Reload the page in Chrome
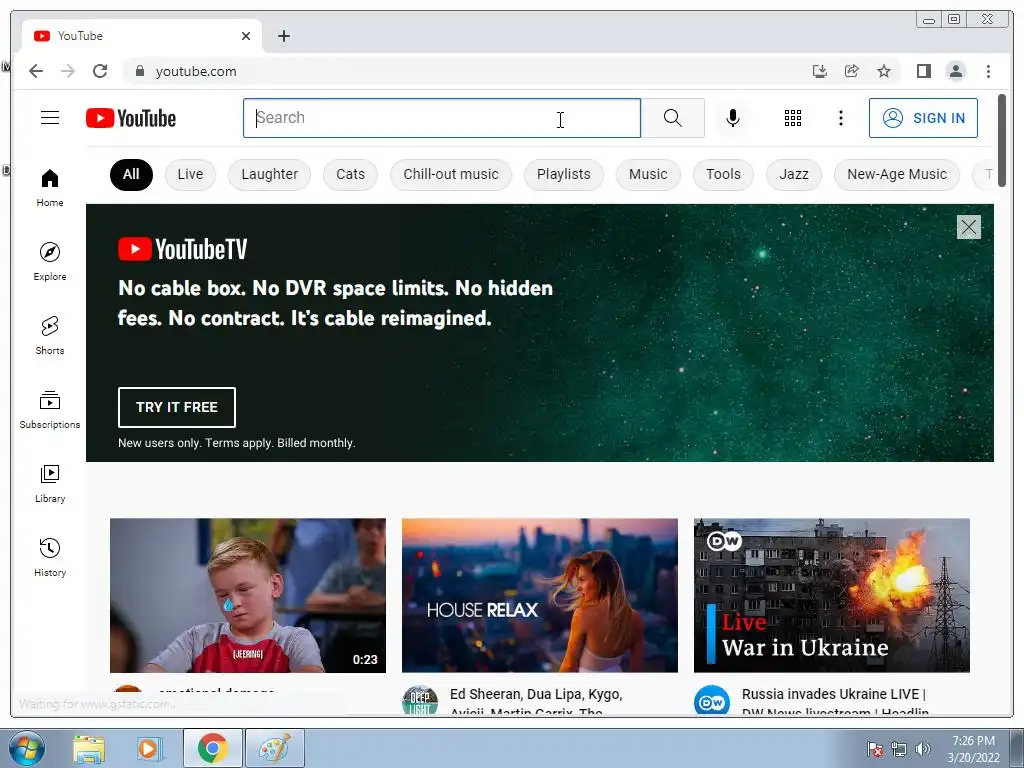1024x768 pixels. 100,71
